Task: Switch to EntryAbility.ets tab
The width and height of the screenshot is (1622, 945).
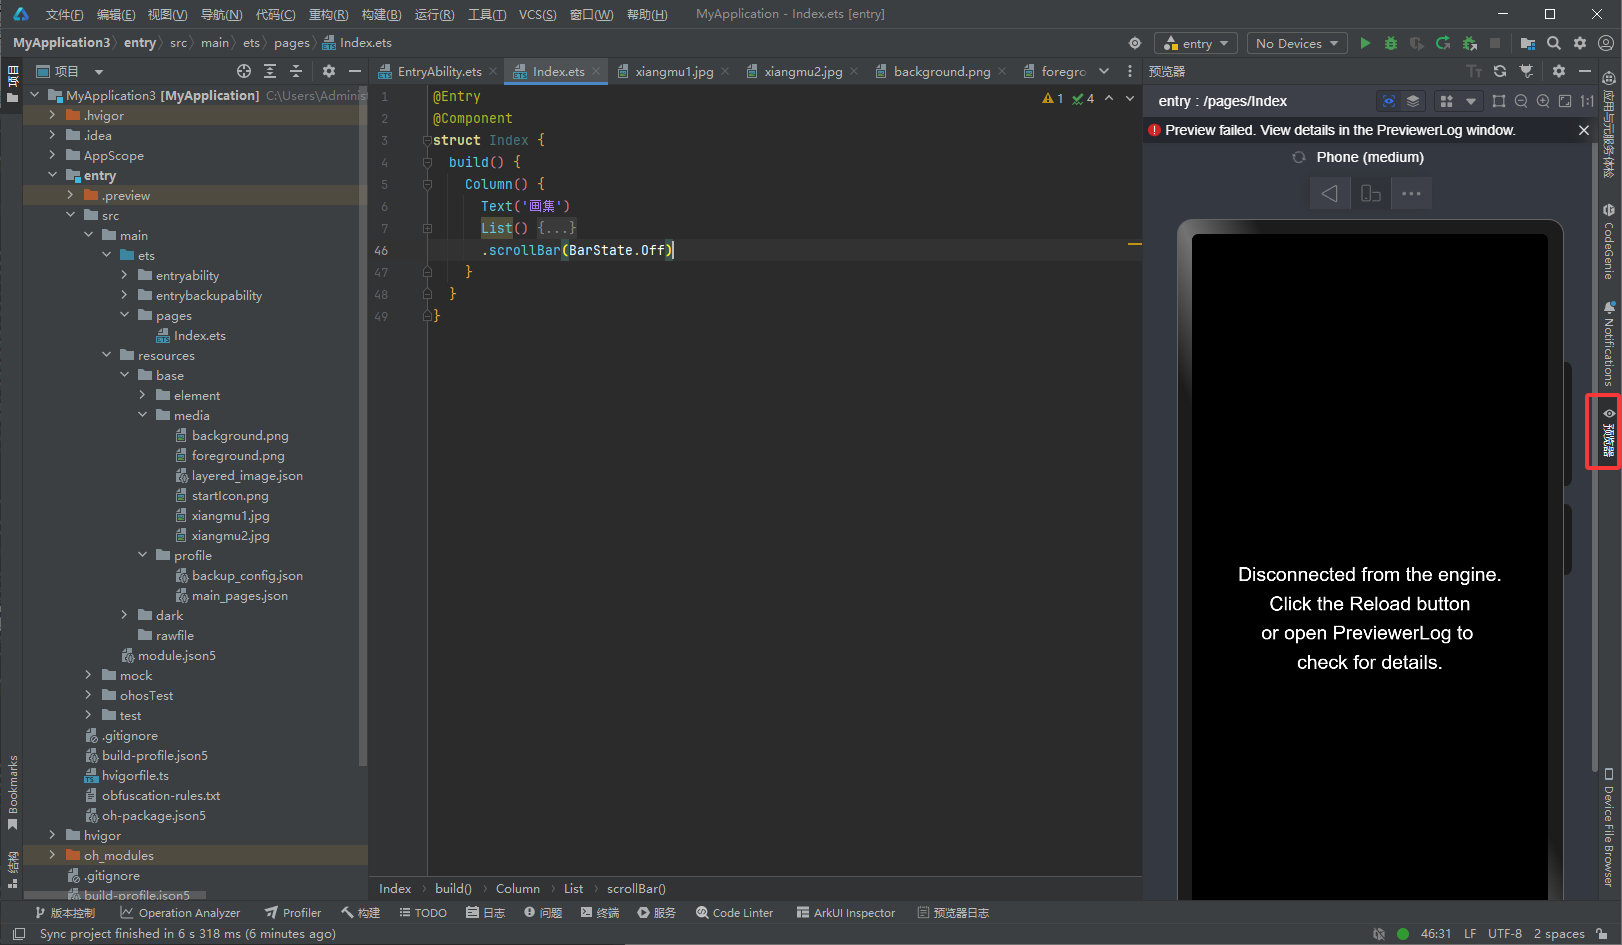Action: click(439, 71)
